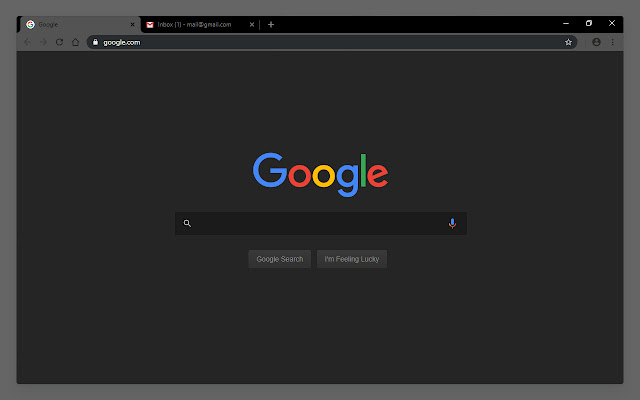Bookmark this page with the star icon
The height and width of the screenshot is (400, 640).
click(x=568, y=42)
